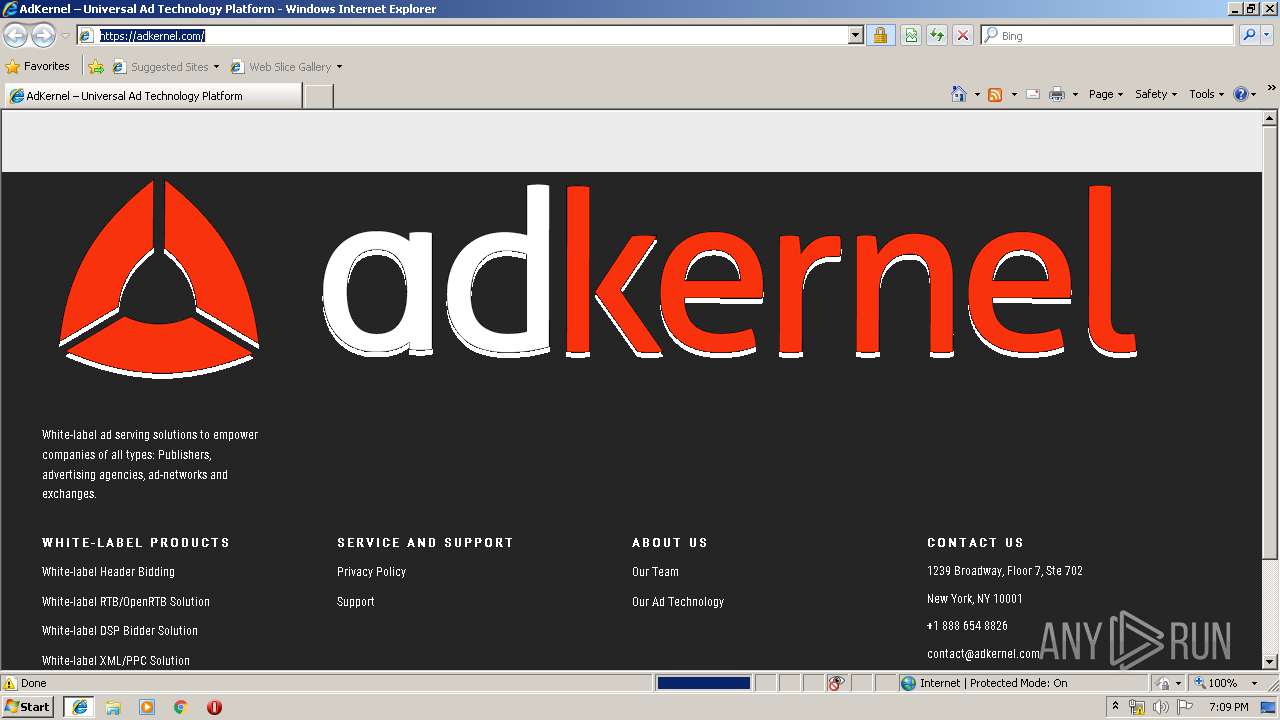Click the Print icon
This screenshot has height=720, width=1280.
(1057, 94)
